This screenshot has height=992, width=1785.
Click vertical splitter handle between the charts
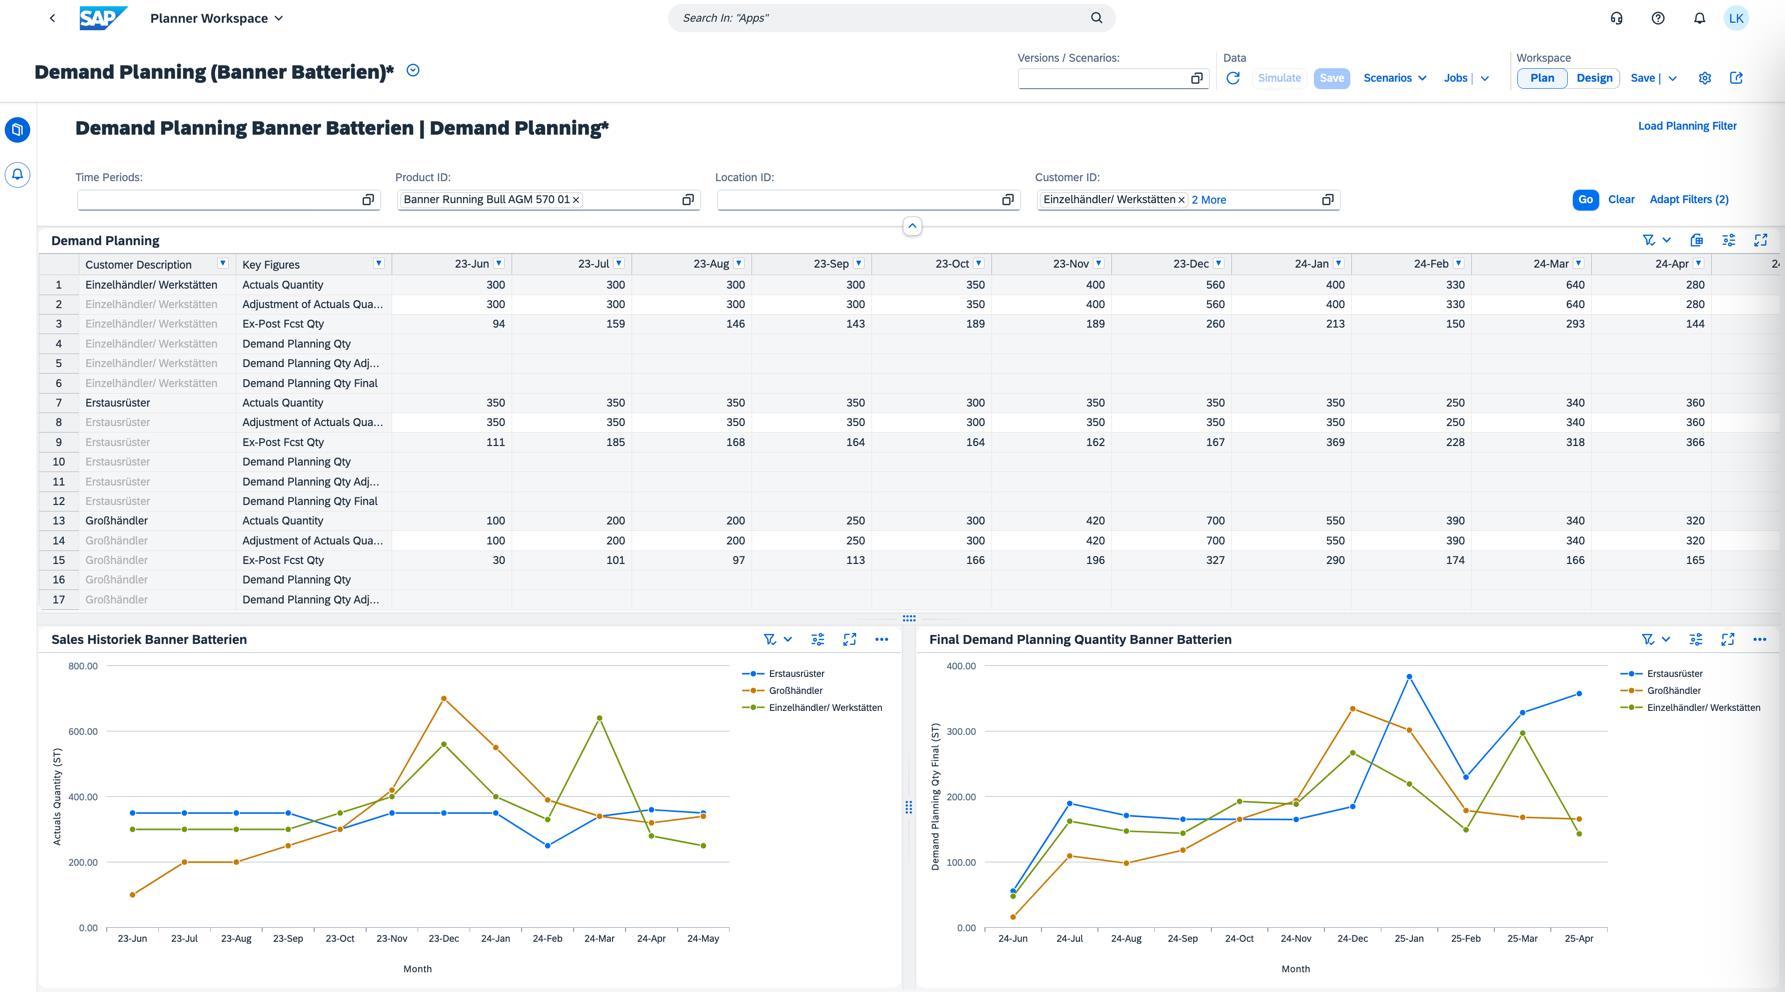[x=908, y=807]
